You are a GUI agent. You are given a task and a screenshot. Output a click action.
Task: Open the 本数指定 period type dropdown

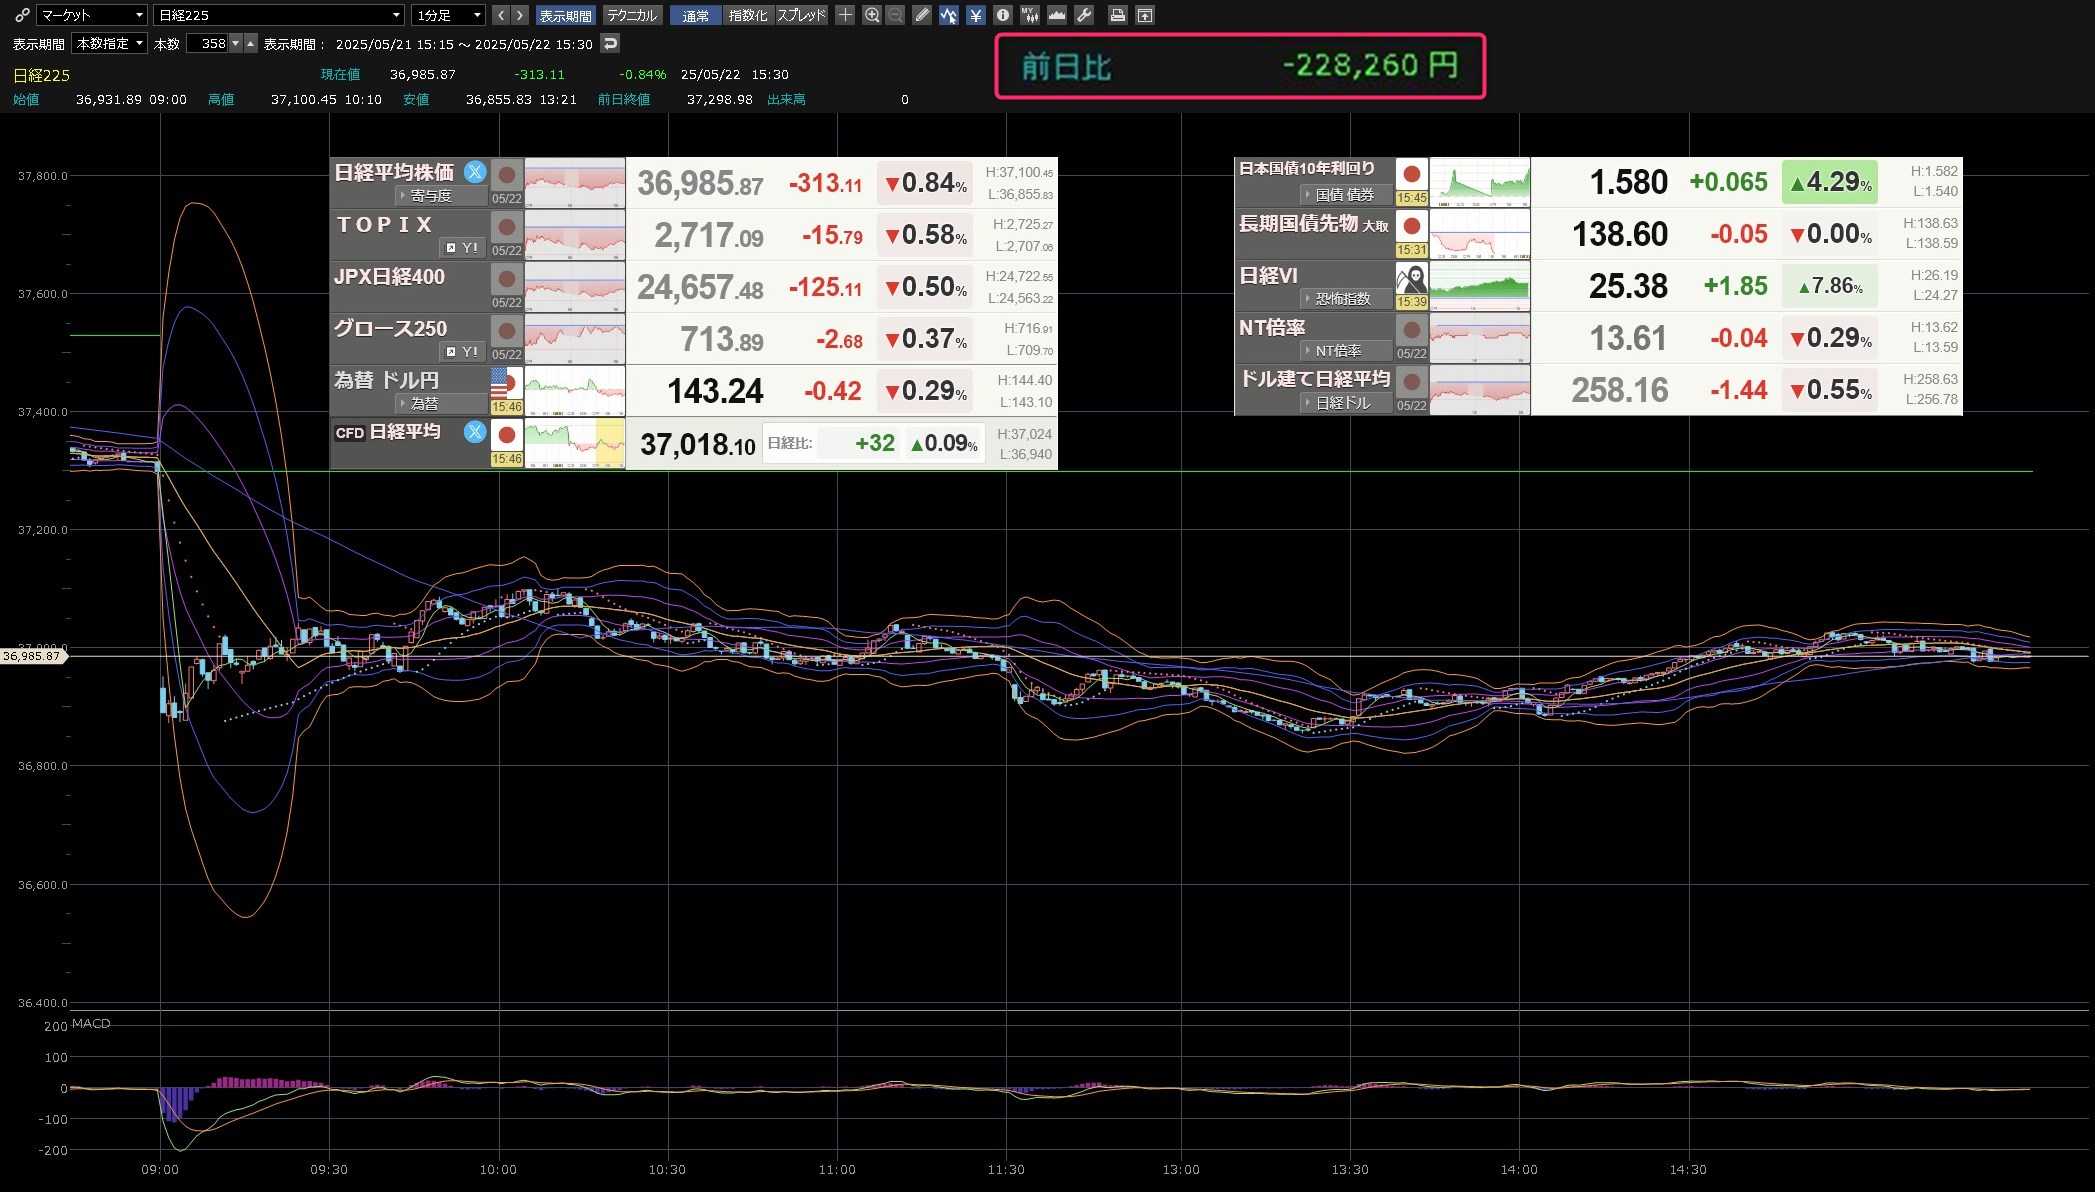[109, 43]
